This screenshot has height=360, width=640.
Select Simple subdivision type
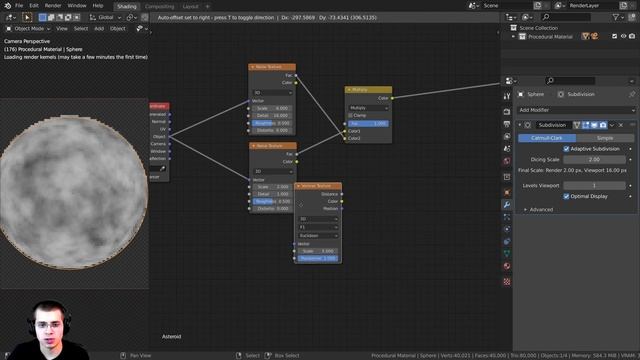point(605,138)
